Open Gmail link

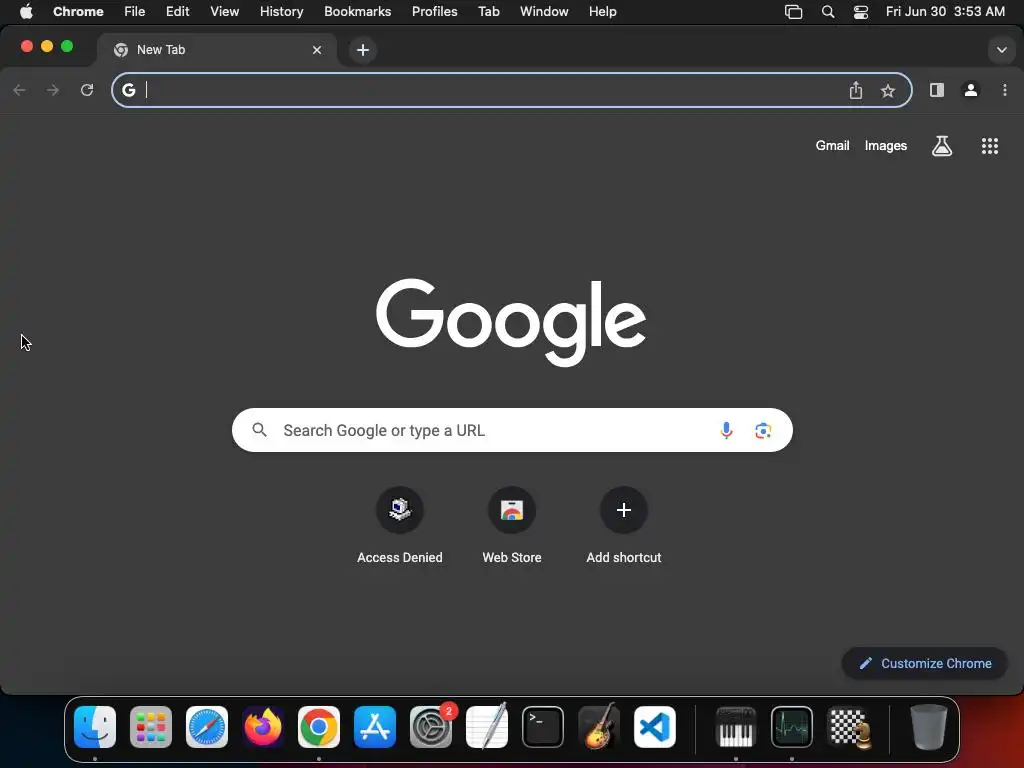coord(832,146)
